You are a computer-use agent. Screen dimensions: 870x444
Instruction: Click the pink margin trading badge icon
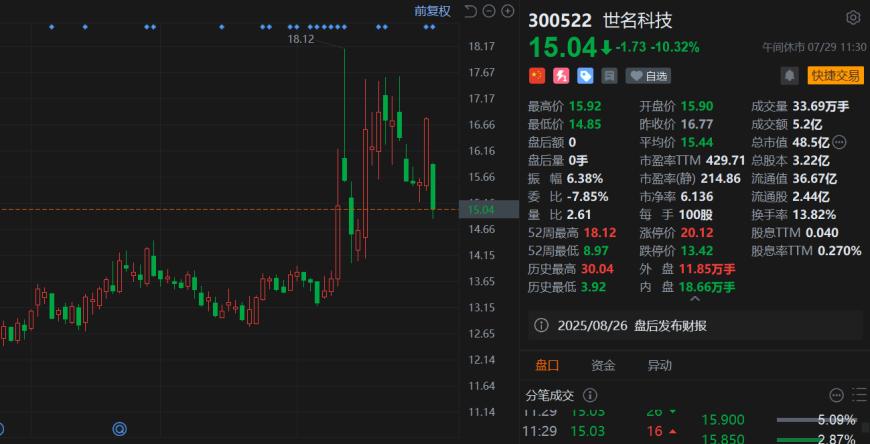pos(561,76)
